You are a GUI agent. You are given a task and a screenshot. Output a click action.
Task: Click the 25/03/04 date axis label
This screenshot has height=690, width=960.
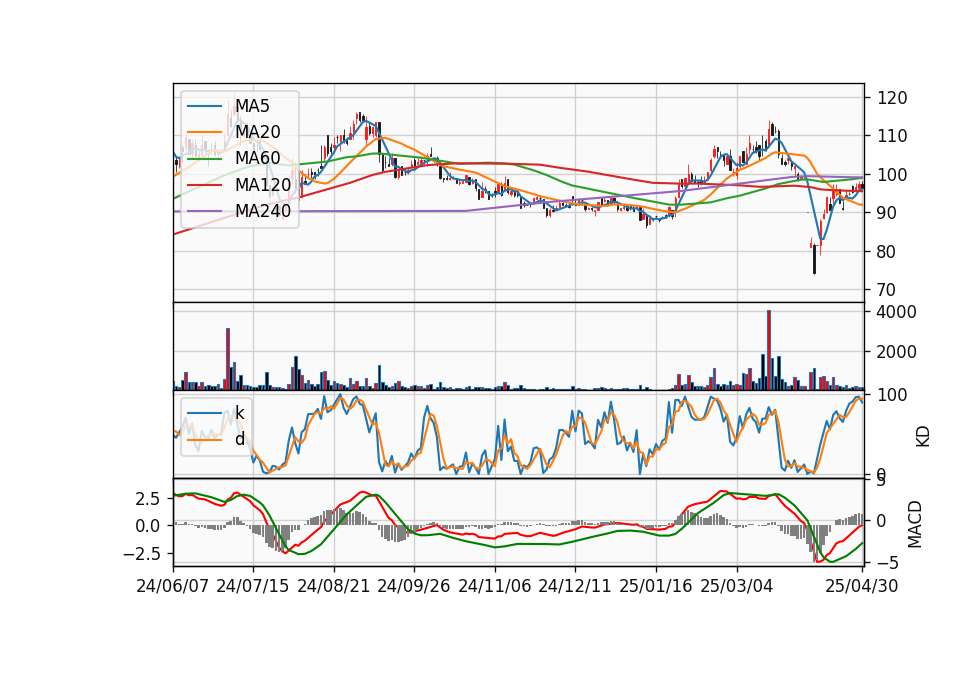click(737, 586)
